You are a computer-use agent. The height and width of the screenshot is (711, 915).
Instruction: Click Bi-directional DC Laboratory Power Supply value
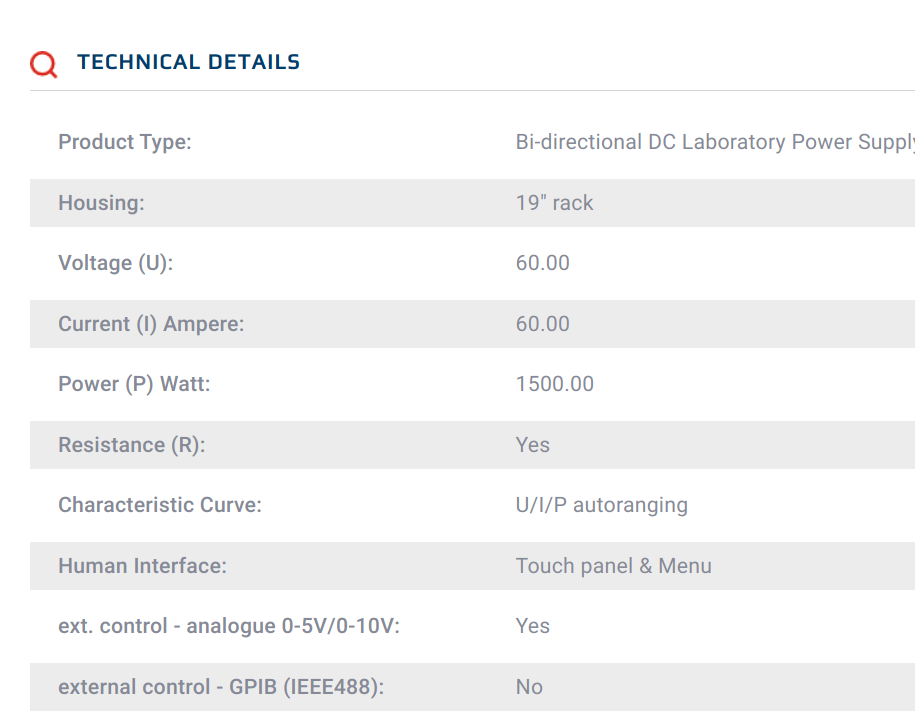pos(715,142)
